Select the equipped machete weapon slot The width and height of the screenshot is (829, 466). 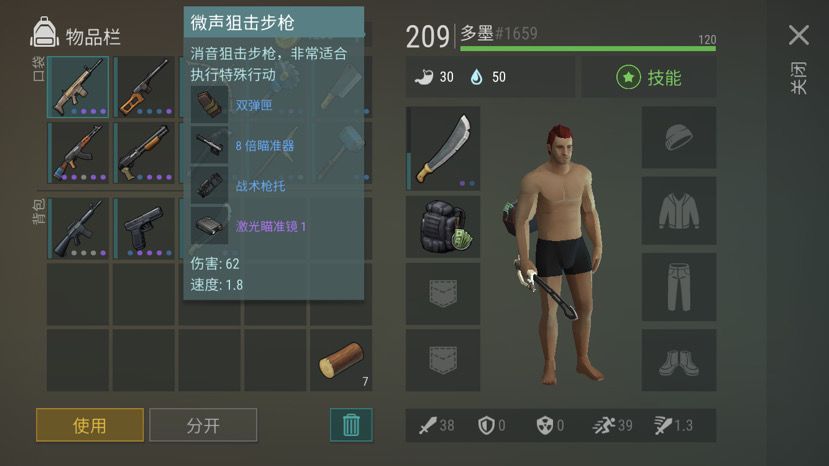tap(443, 149)
